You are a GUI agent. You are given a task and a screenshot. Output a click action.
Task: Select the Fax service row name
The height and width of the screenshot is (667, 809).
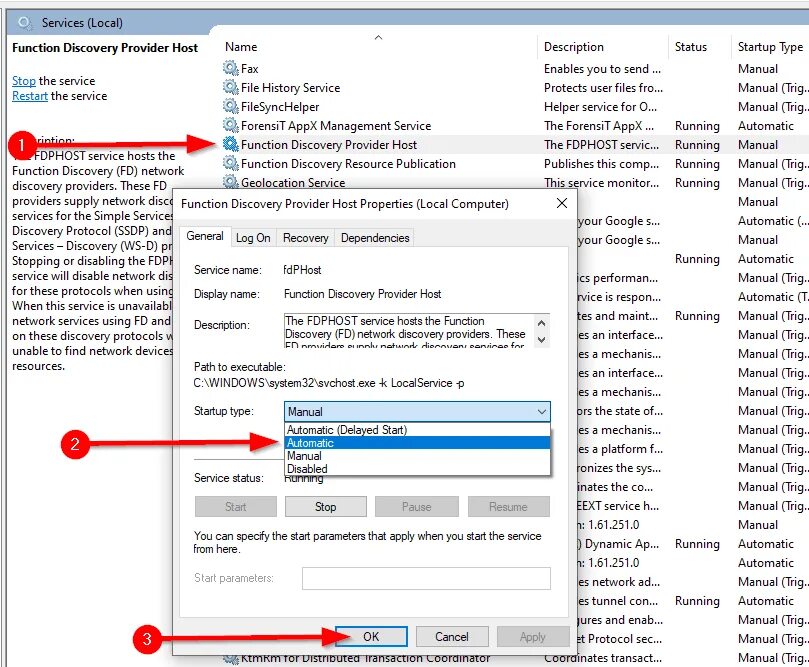(250, 69)
